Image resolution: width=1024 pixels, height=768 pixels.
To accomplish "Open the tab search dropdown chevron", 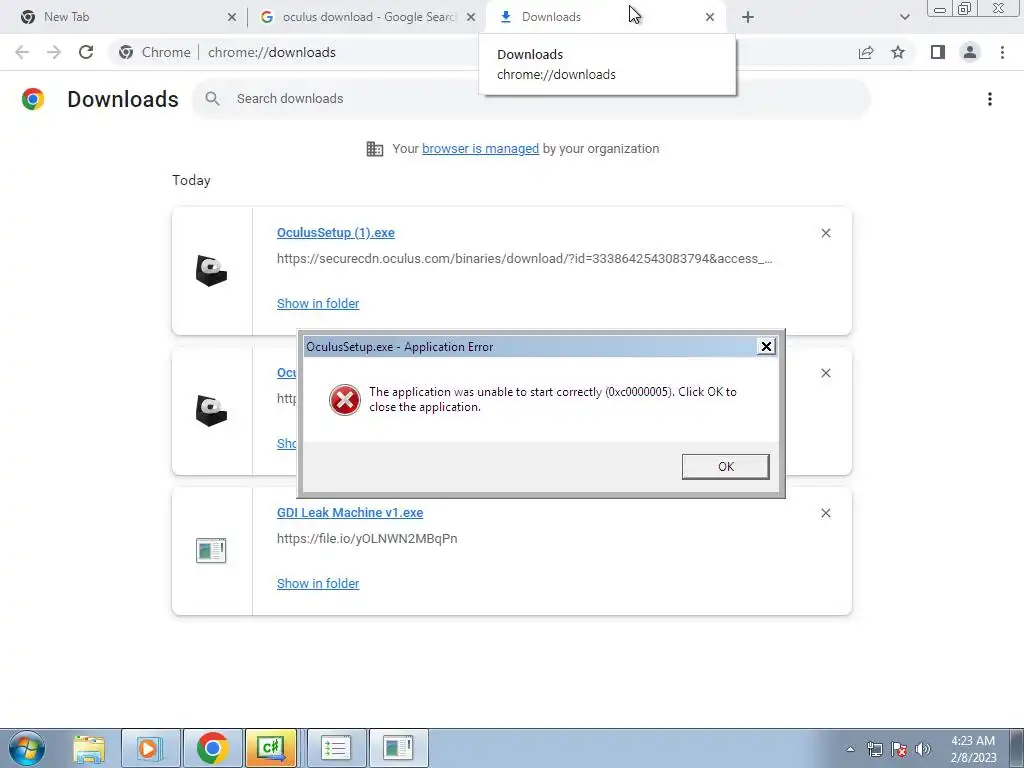I will [x=904, y=17].
